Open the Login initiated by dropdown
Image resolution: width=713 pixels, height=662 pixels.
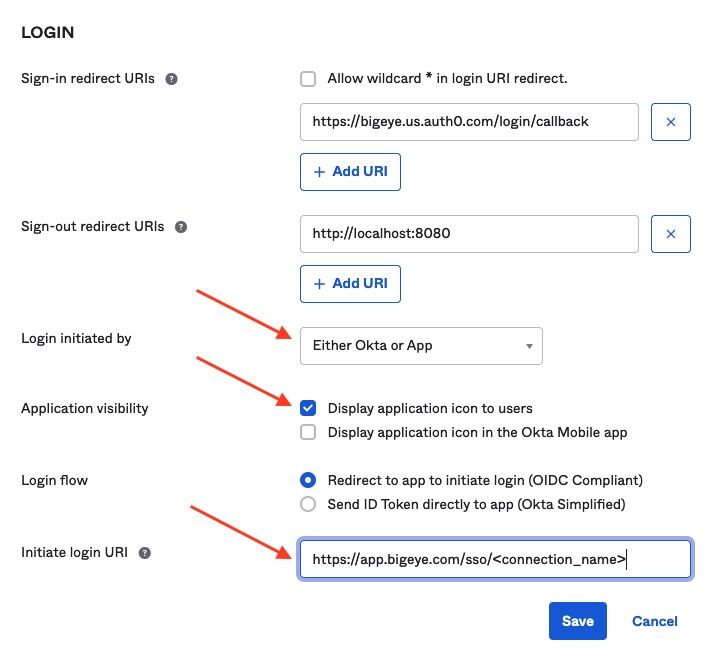pyautogui.click(x=421, y=346)
